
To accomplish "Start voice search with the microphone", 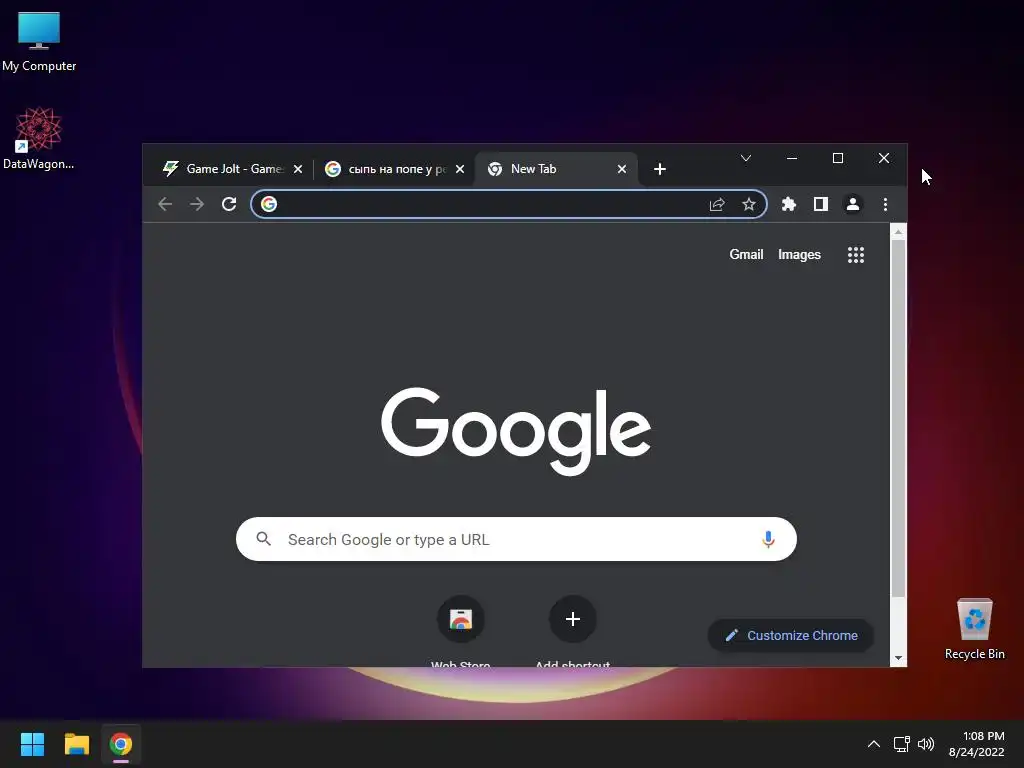I will click(768, 539).
